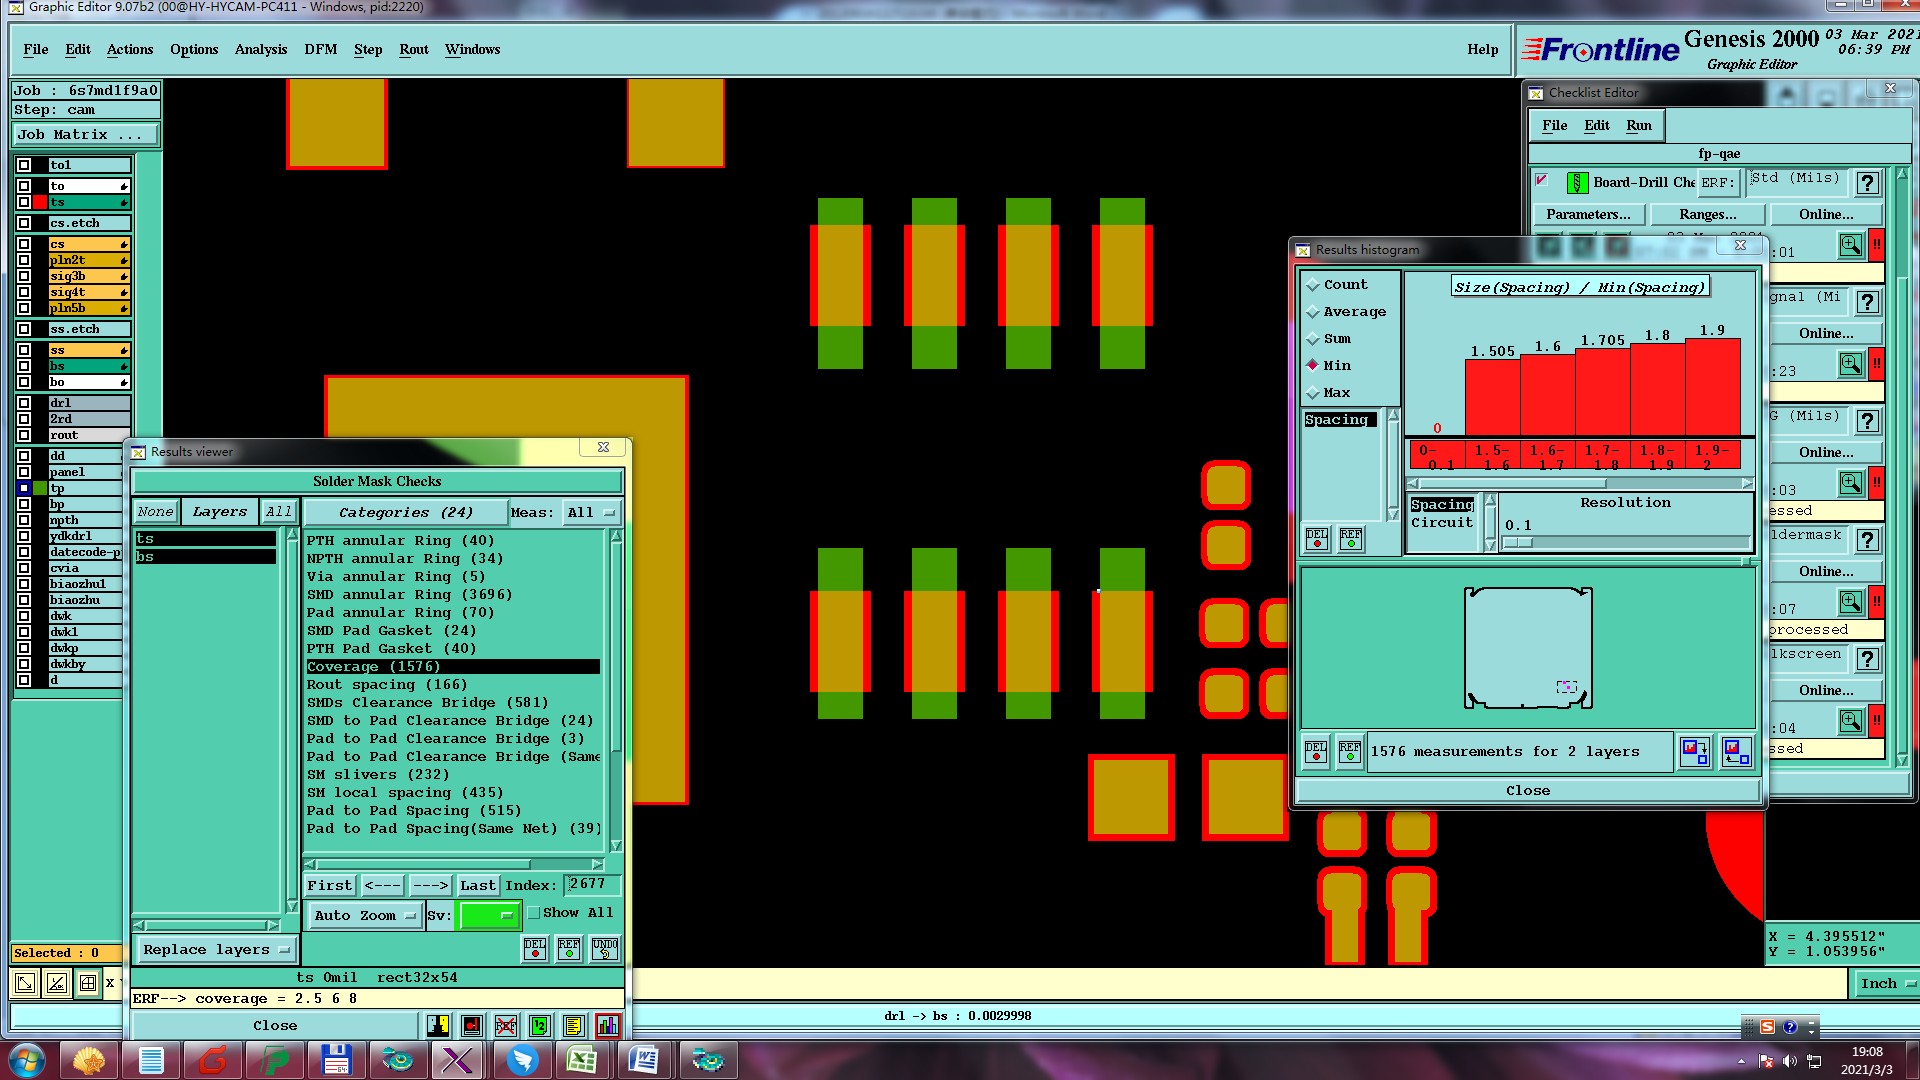This screenshot has height=1080, width=1920.
Task: Click the DEL icon left of measurements text
Action: (1315, 751)
